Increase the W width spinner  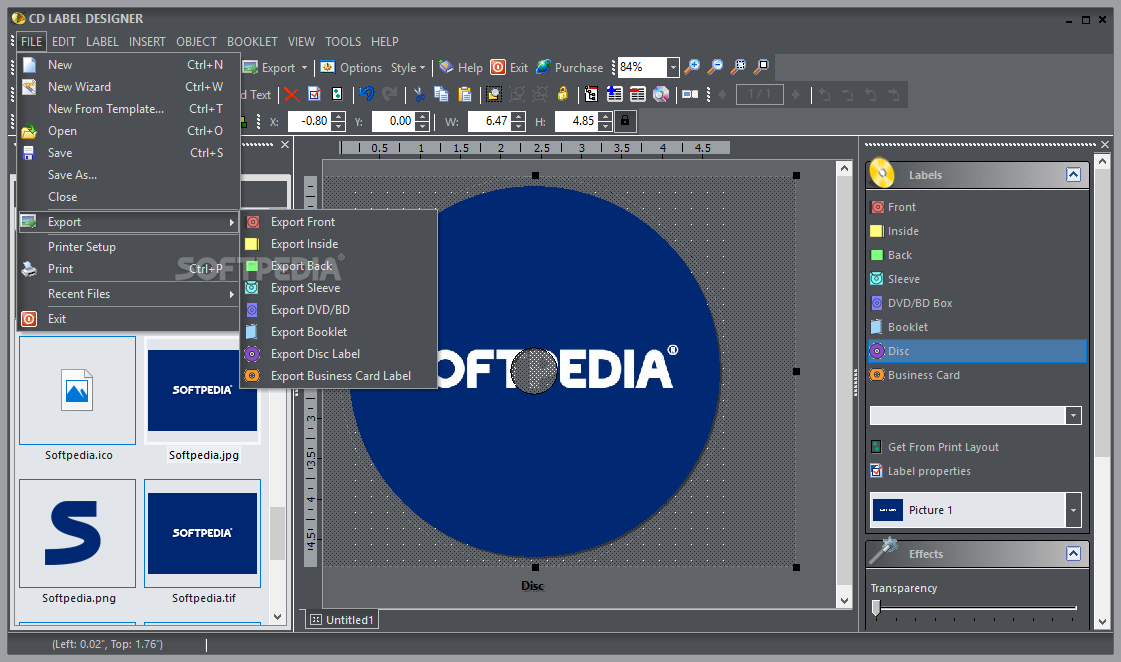[518, 117]
